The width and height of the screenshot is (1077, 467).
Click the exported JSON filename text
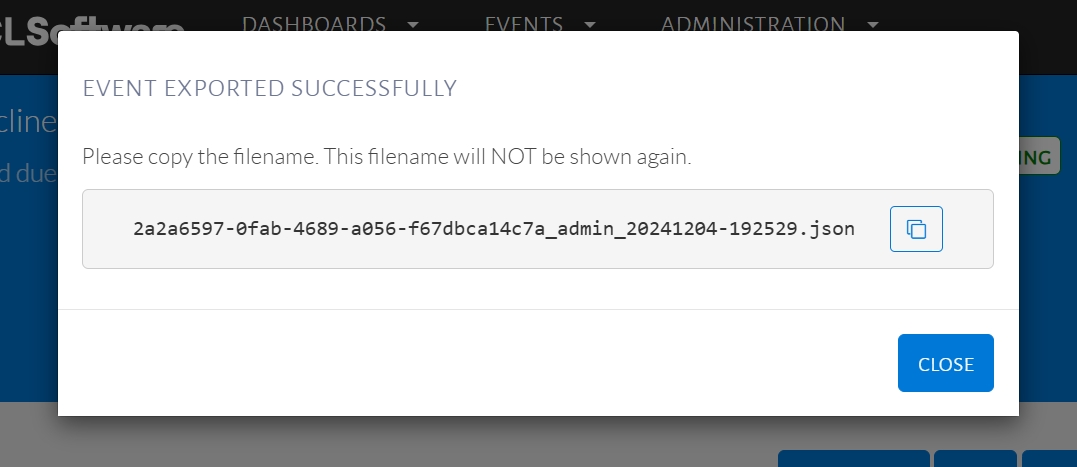494,229
